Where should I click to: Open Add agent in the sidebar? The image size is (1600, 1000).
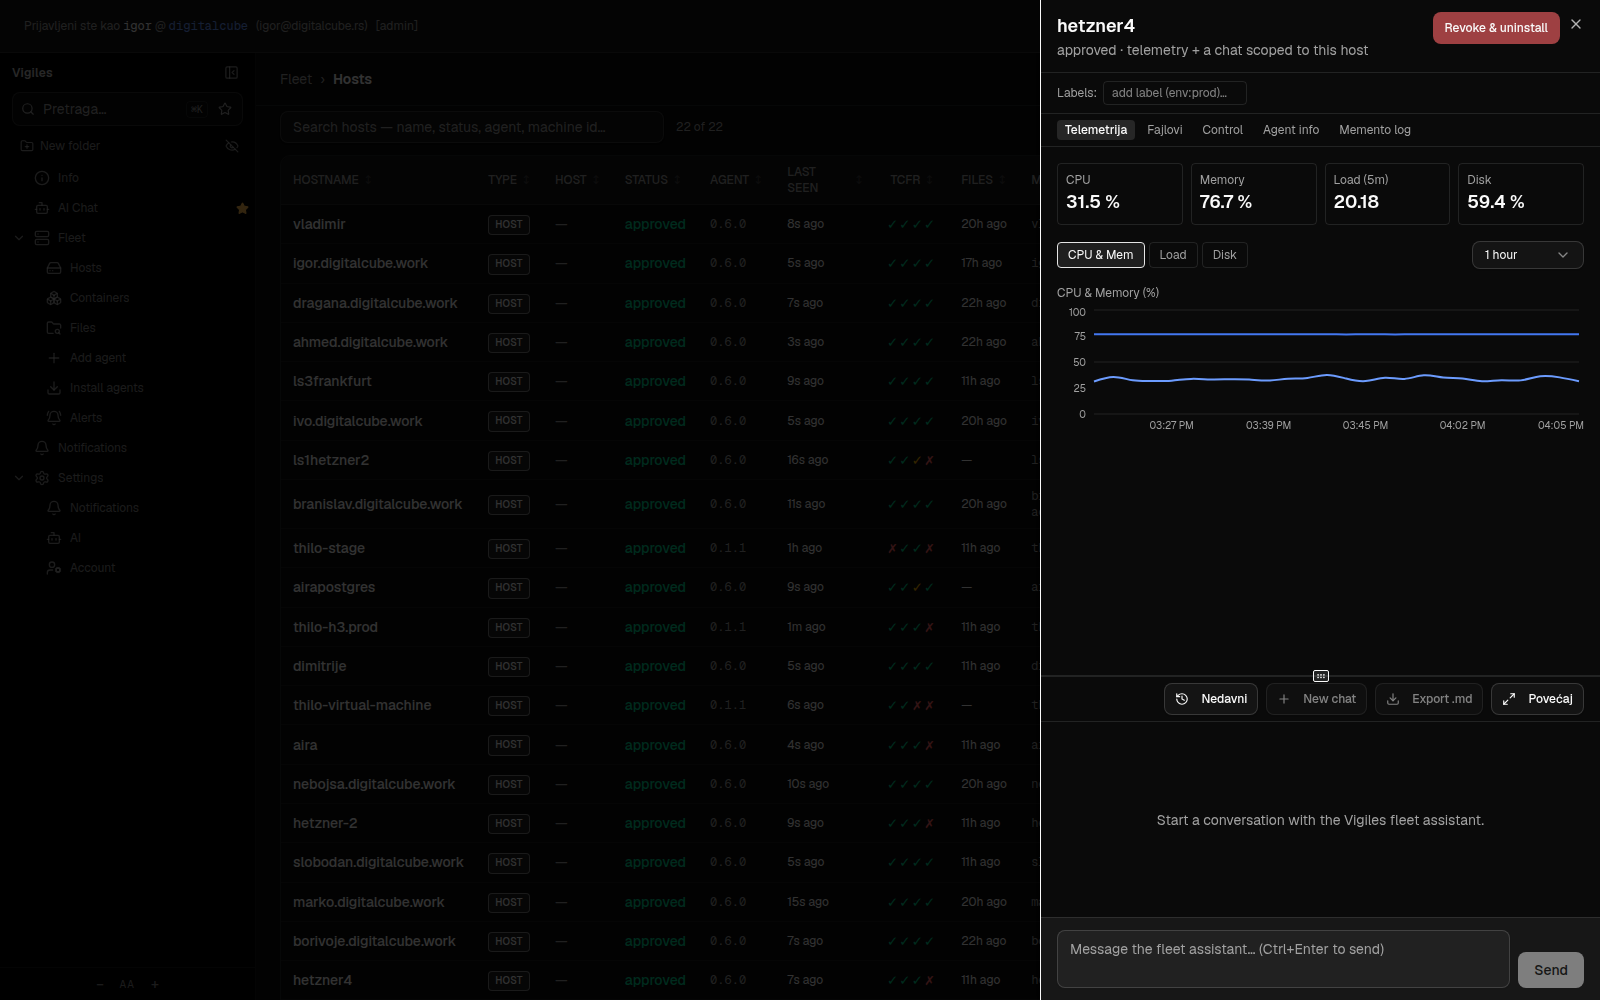(x=97, y=358)
